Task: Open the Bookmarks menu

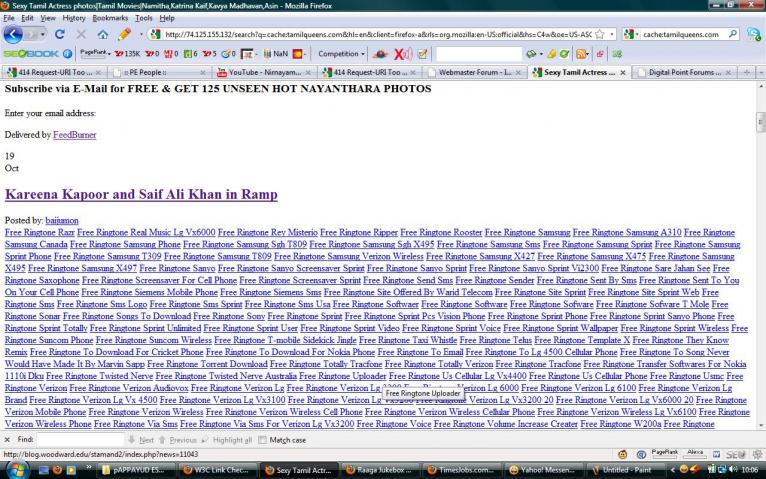Action: tap(110, 18)
